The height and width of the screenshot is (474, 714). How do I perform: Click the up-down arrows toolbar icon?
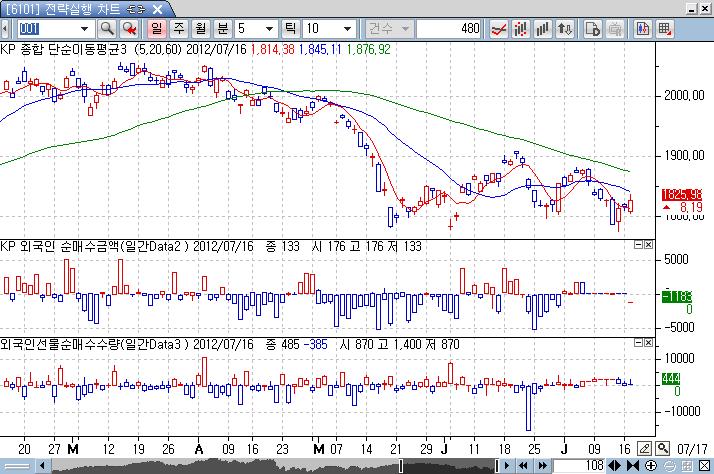[x=565, y=28]
